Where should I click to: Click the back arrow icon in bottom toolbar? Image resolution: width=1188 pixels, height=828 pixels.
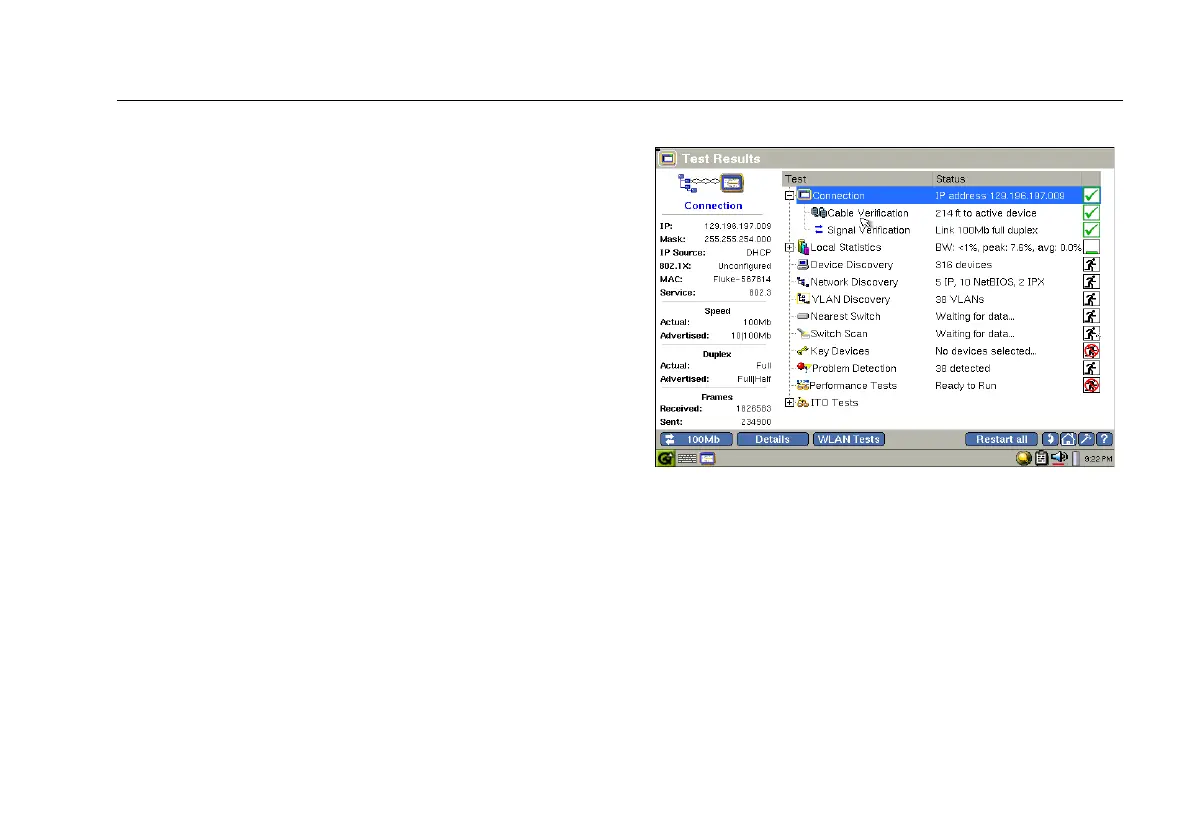click(x=1049, y=439)
